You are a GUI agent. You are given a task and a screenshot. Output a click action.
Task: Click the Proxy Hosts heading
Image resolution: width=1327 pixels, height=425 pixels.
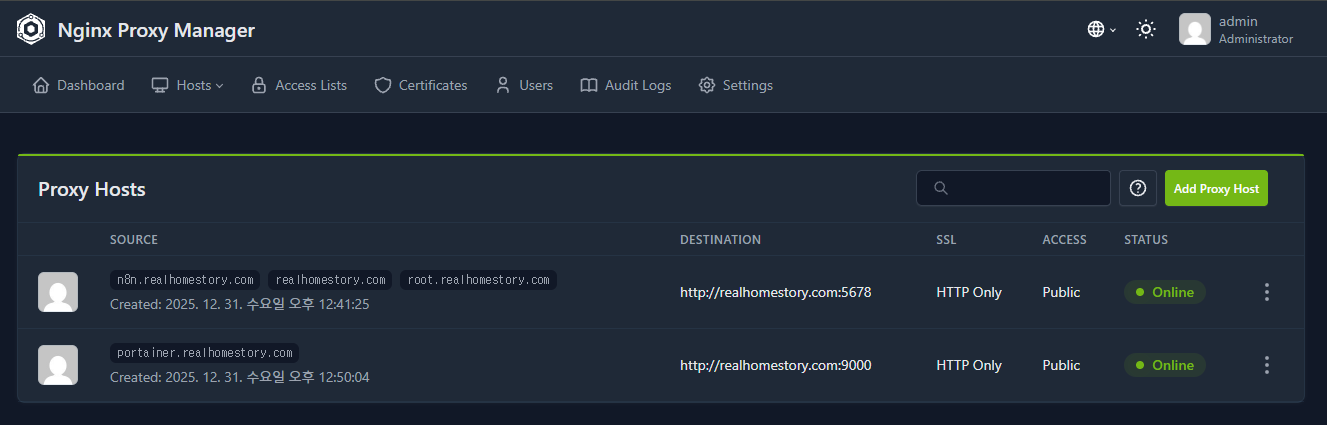tap(92, 189)
